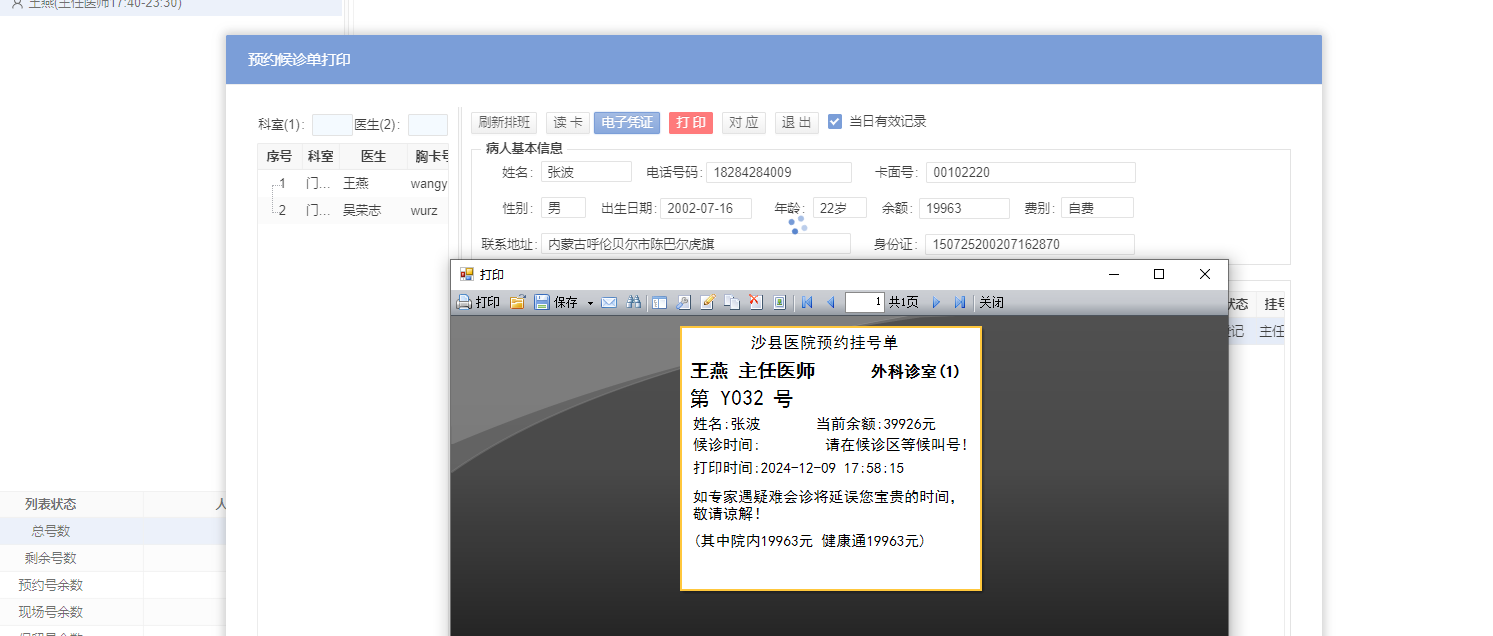Viewport: 1493px width, 636px height.
Task: Go to previous page arrow
Action: coord(831,302)
